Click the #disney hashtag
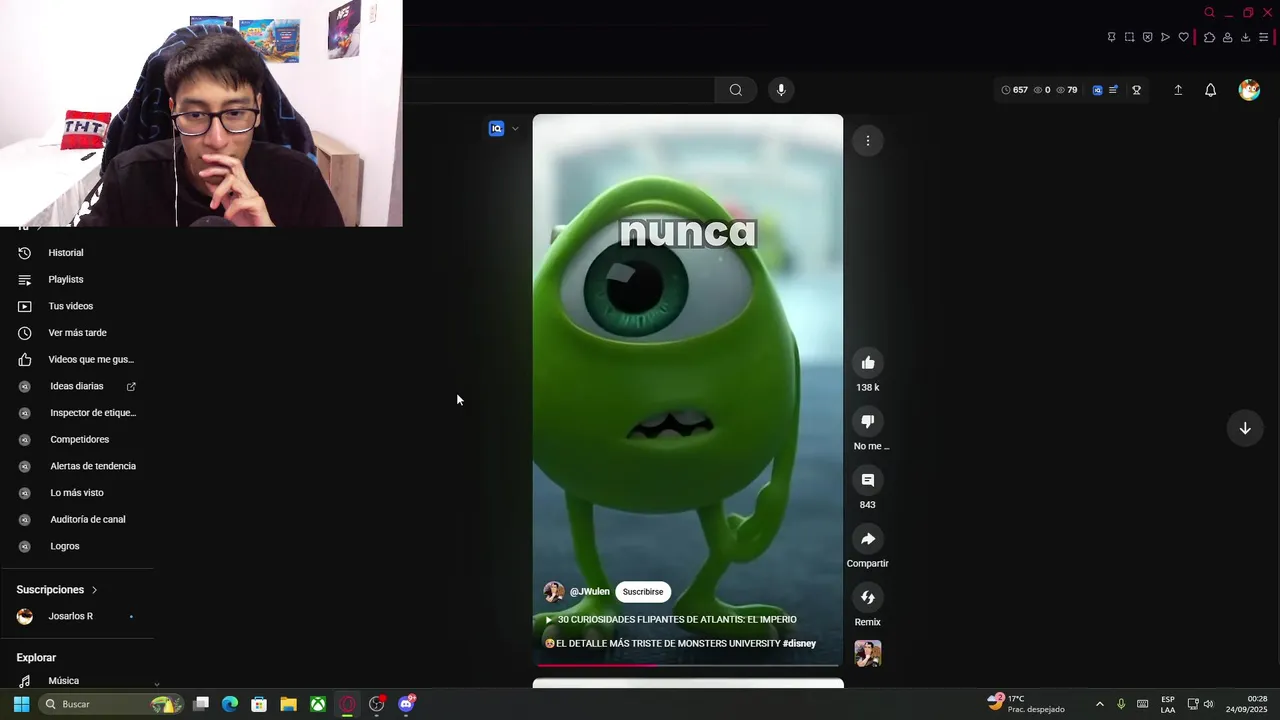 tap(799, 644)
